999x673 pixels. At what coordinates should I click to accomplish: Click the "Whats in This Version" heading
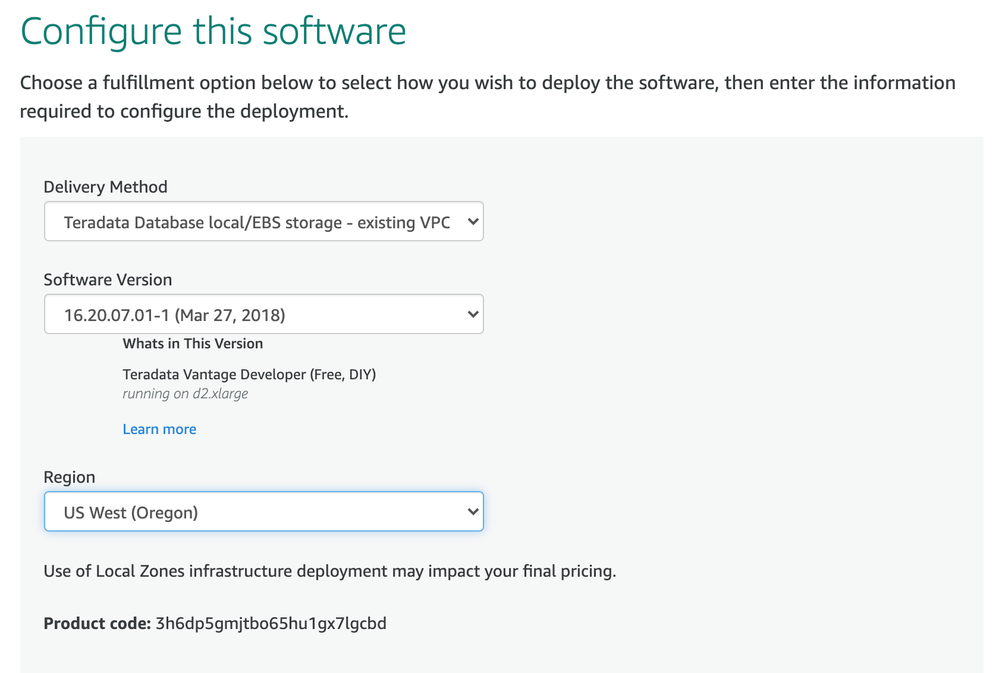point(193,344)
